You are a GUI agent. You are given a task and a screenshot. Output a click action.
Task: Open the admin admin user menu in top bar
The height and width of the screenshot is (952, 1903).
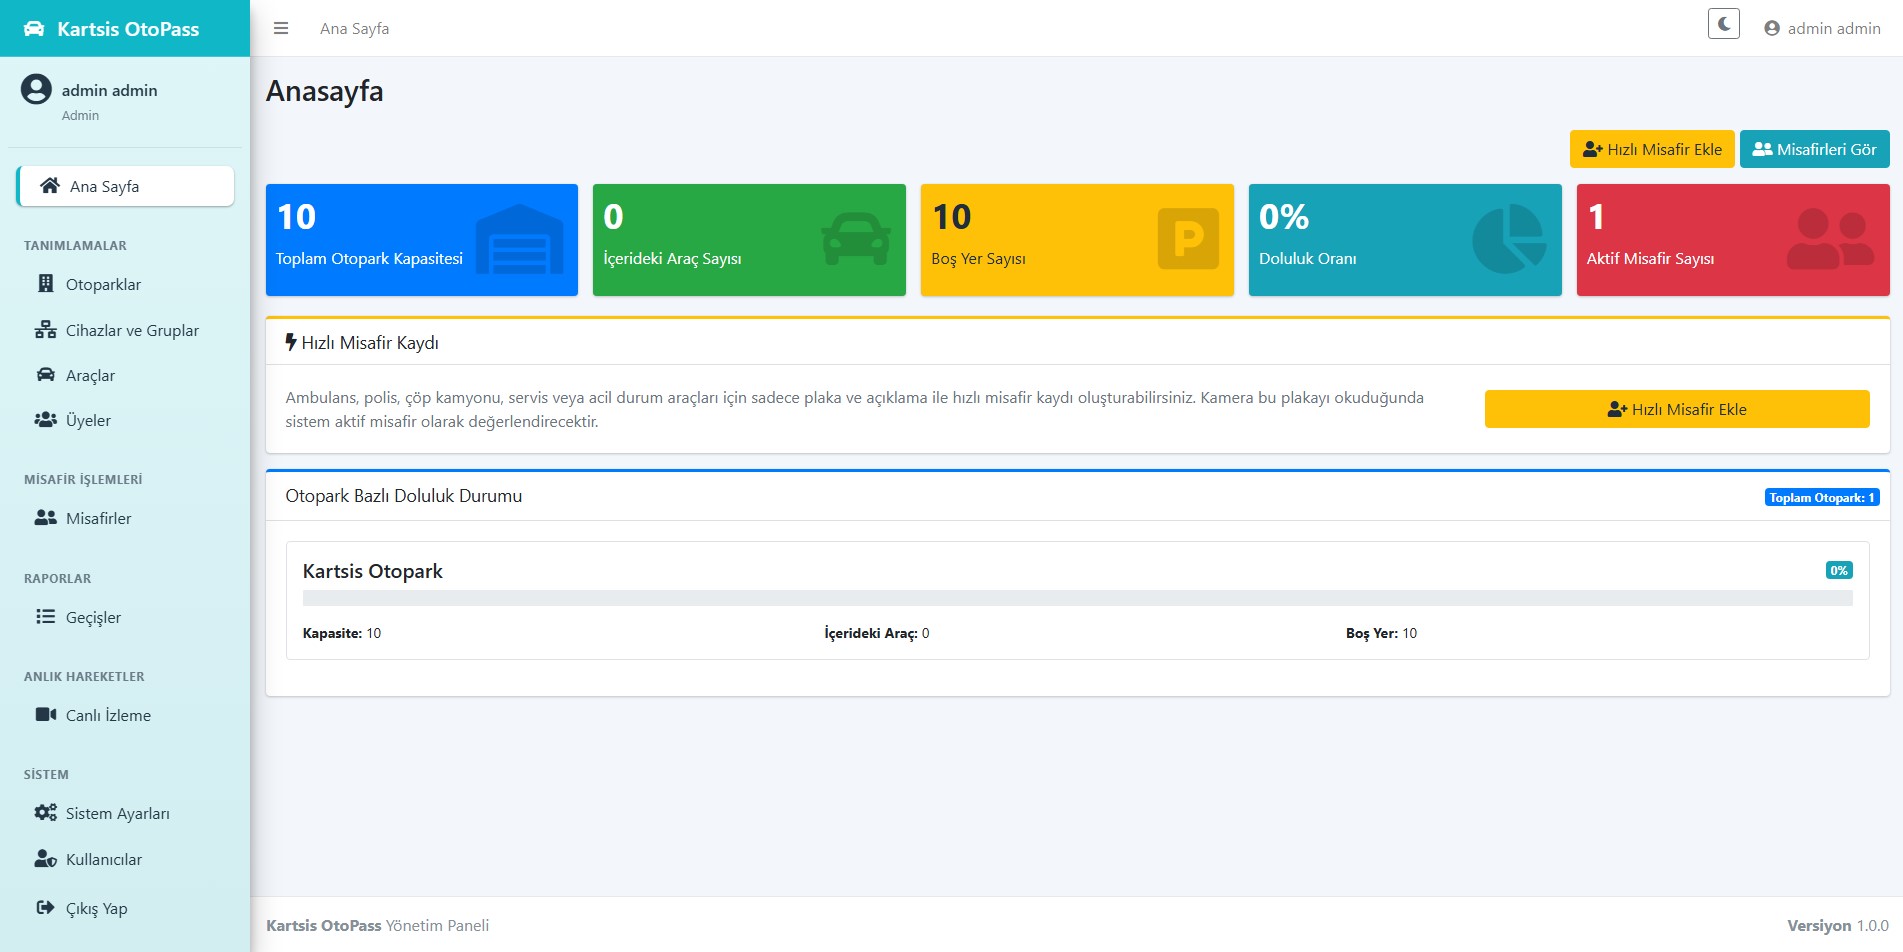[x=1822, y=28]
